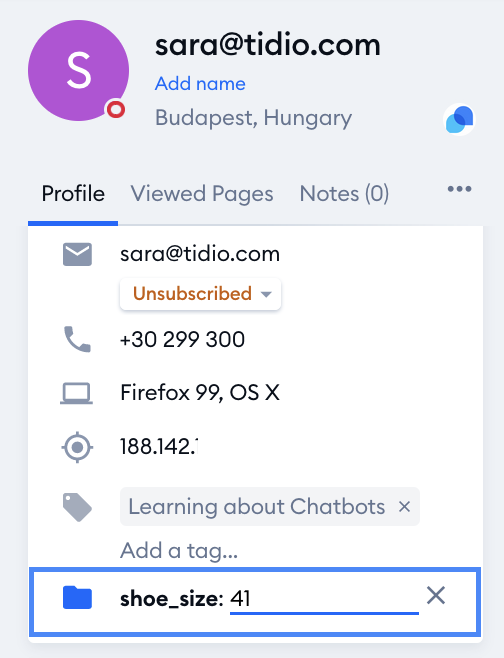Open the Unsubscribed status dropdown

point(200,294)
